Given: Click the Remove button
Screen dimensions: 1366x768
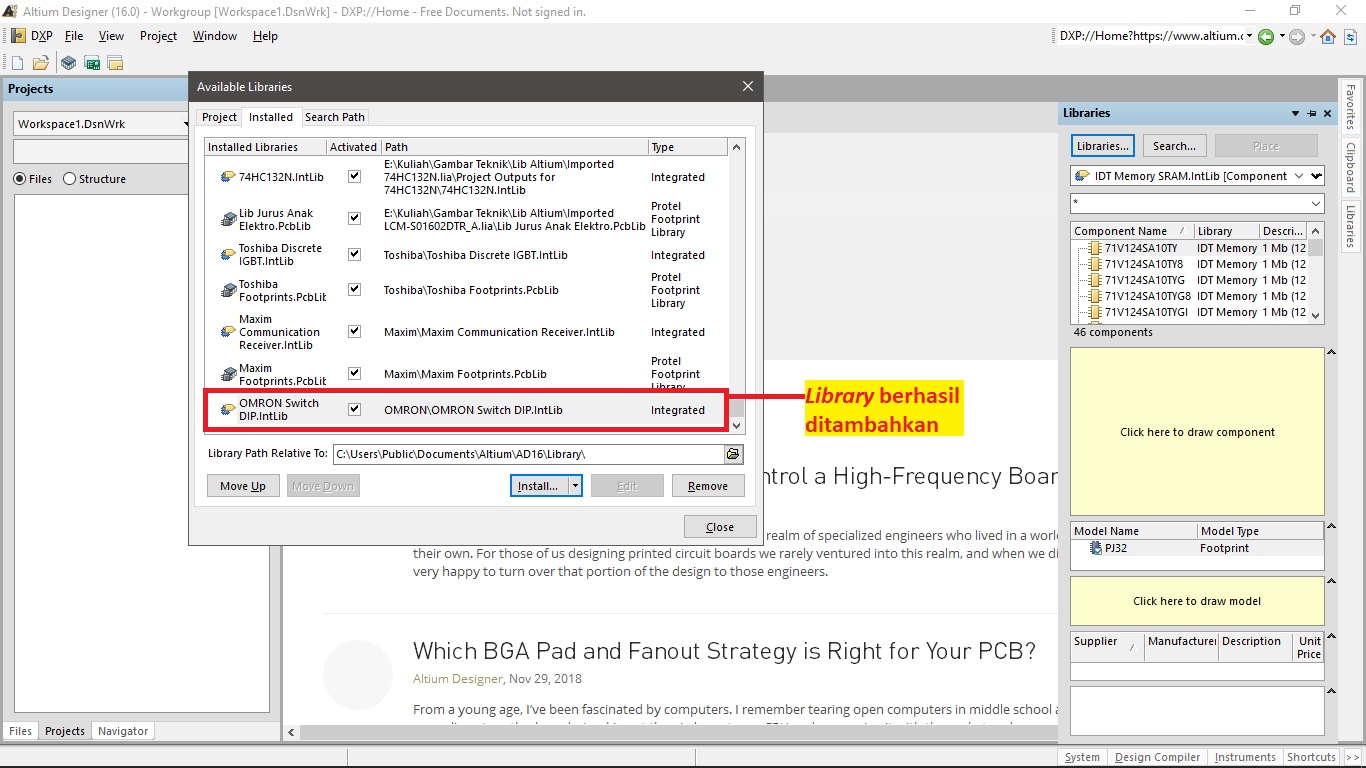Looking at the screenshot, I should click(708, 486).
